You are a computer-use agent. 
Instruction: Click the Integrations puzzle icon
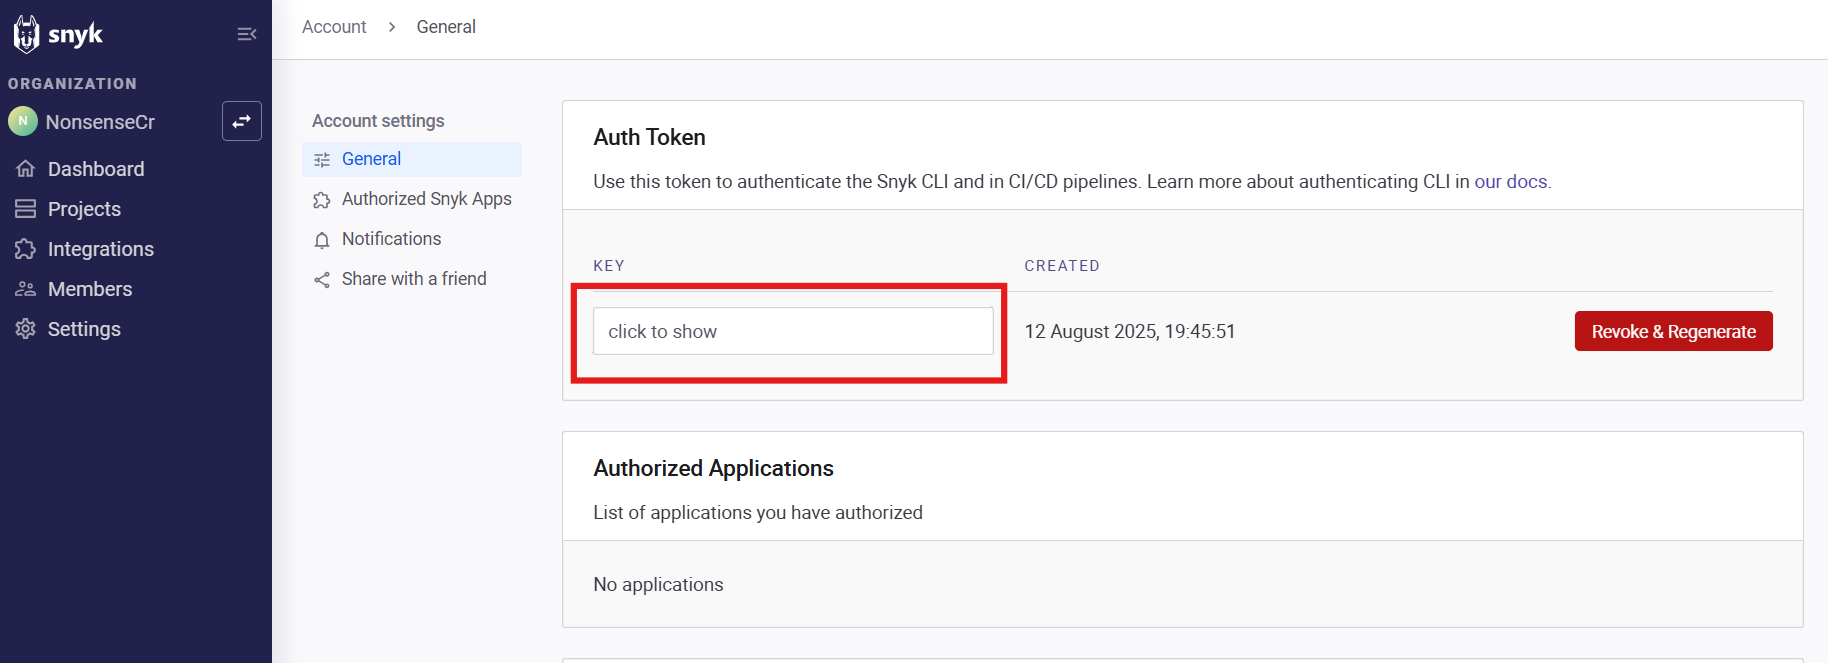tap(26, 249)
